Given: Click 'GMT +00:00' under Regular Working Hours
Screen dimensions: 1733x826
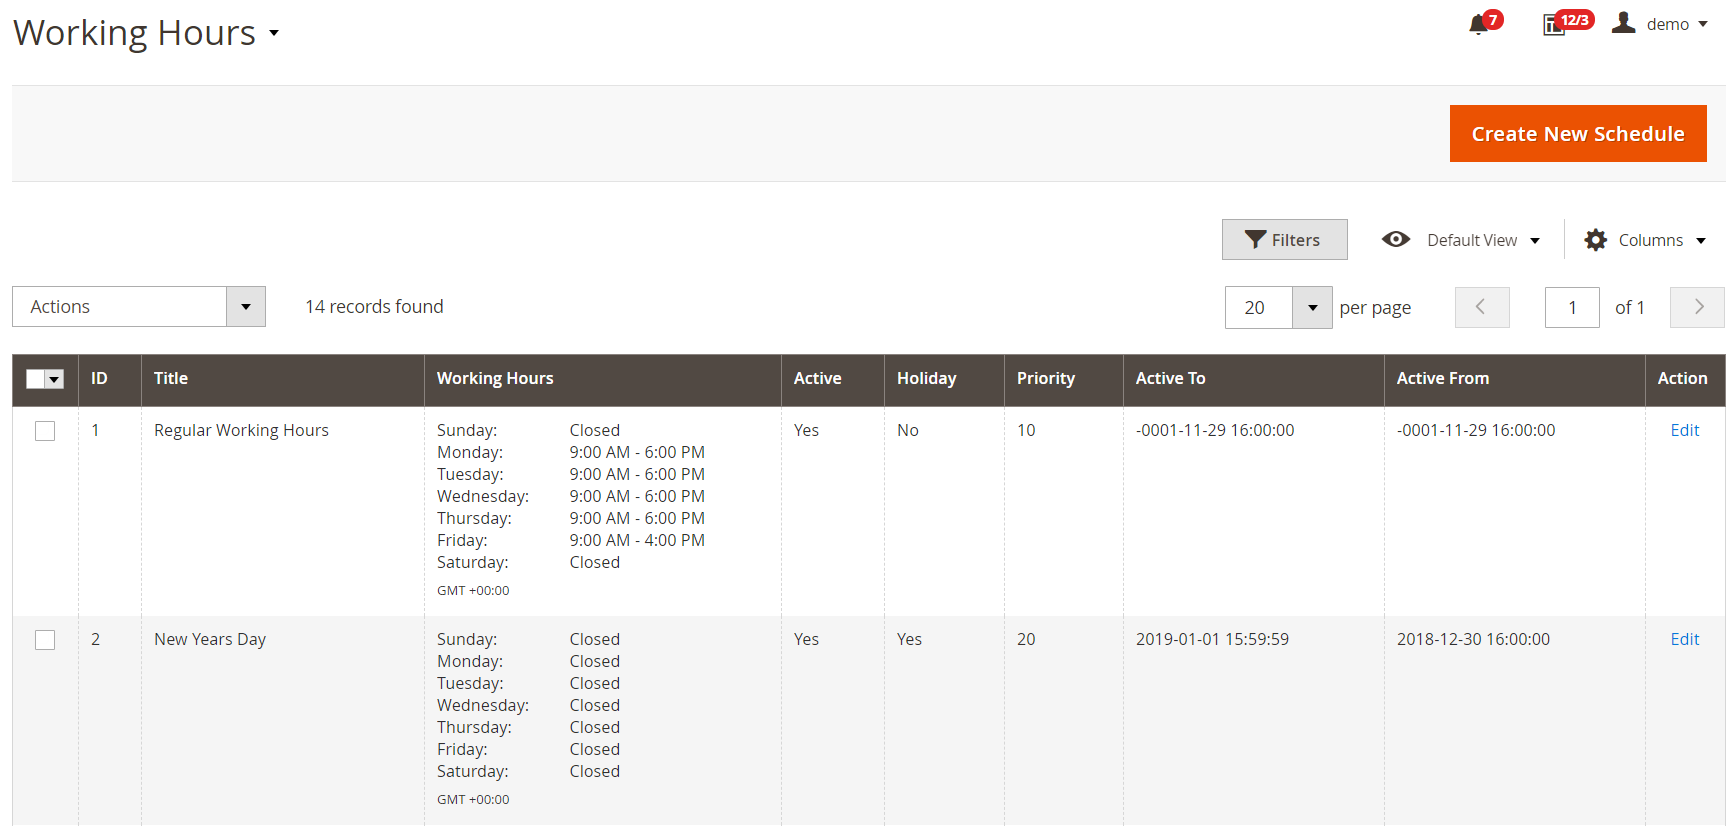Looking at the screenshot, I should pos(473,591).
